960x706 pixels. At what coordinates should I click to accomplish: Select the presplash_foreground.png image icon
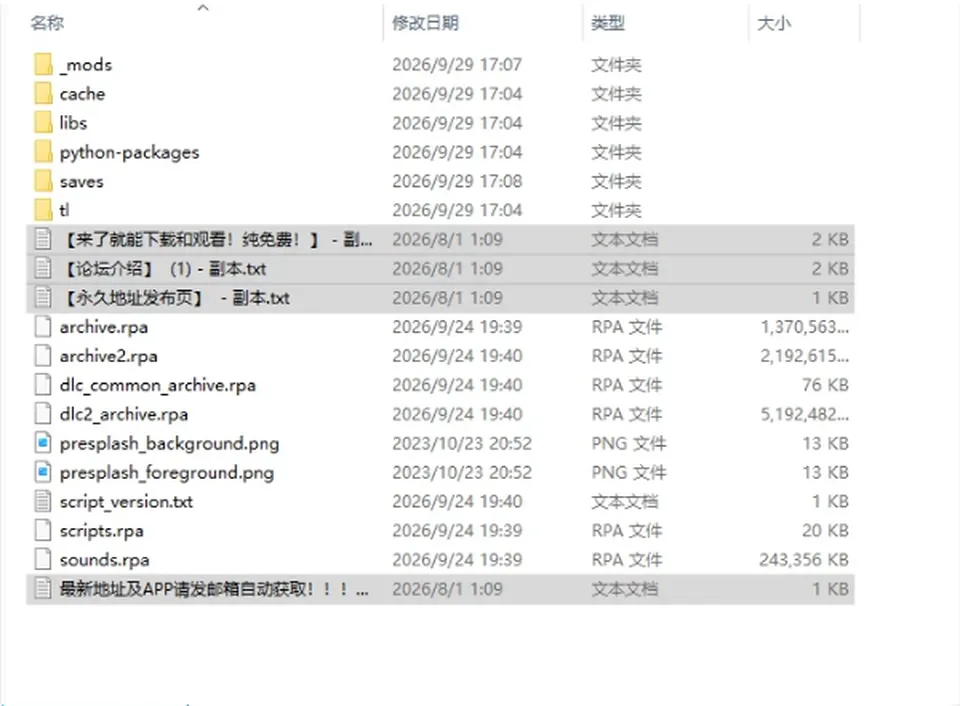(x=43, y=473)
